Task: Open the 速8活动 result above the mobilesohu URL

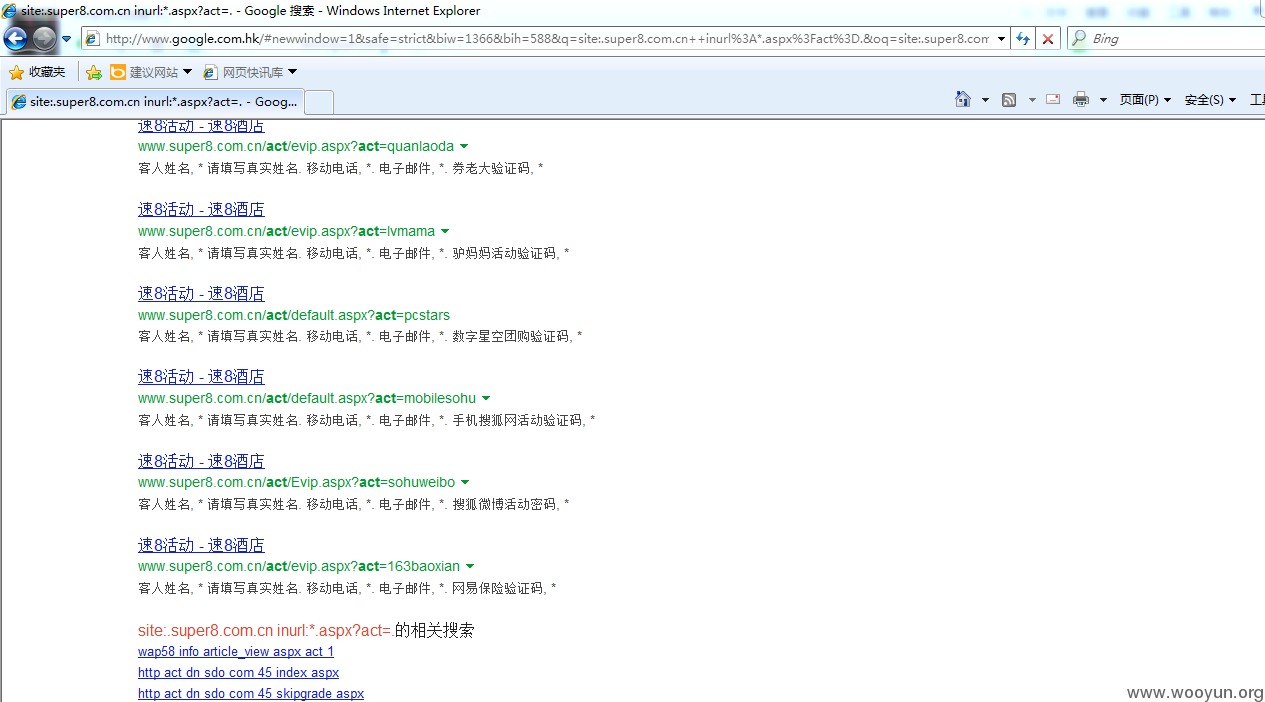Action: 201,376
